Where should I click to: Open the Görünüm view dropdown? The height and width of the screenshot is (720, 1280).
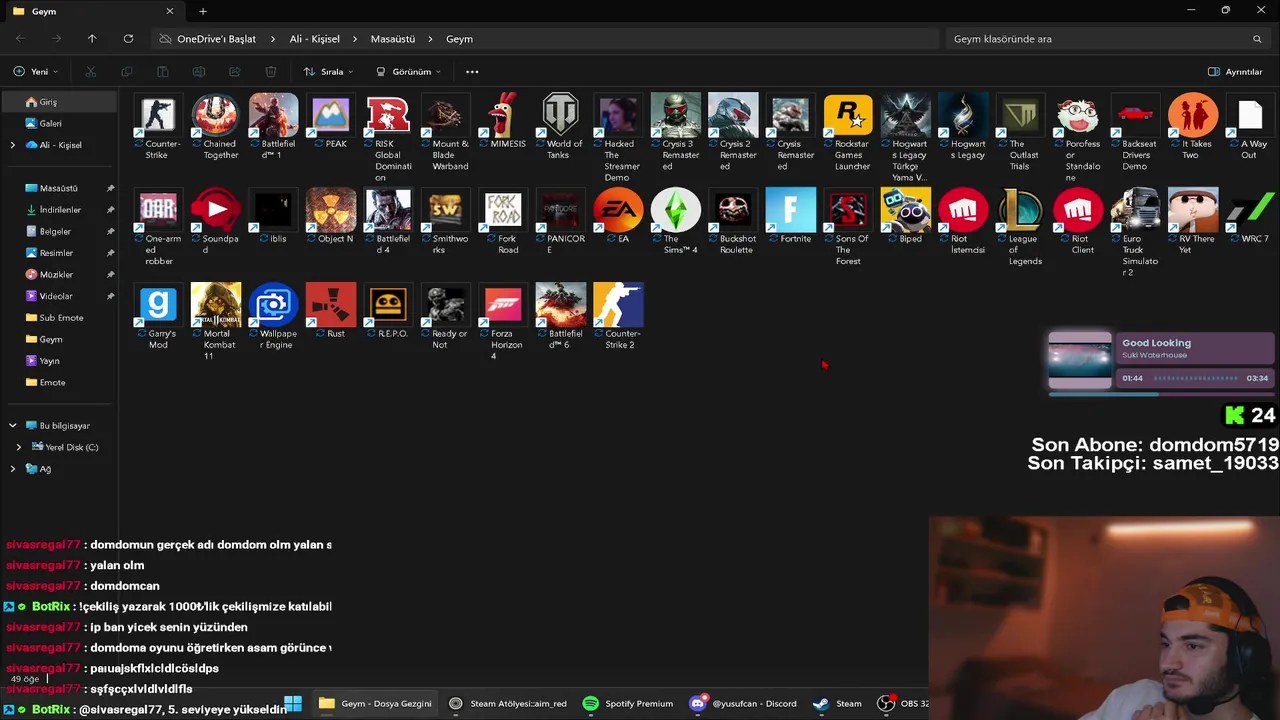point(409,72)
